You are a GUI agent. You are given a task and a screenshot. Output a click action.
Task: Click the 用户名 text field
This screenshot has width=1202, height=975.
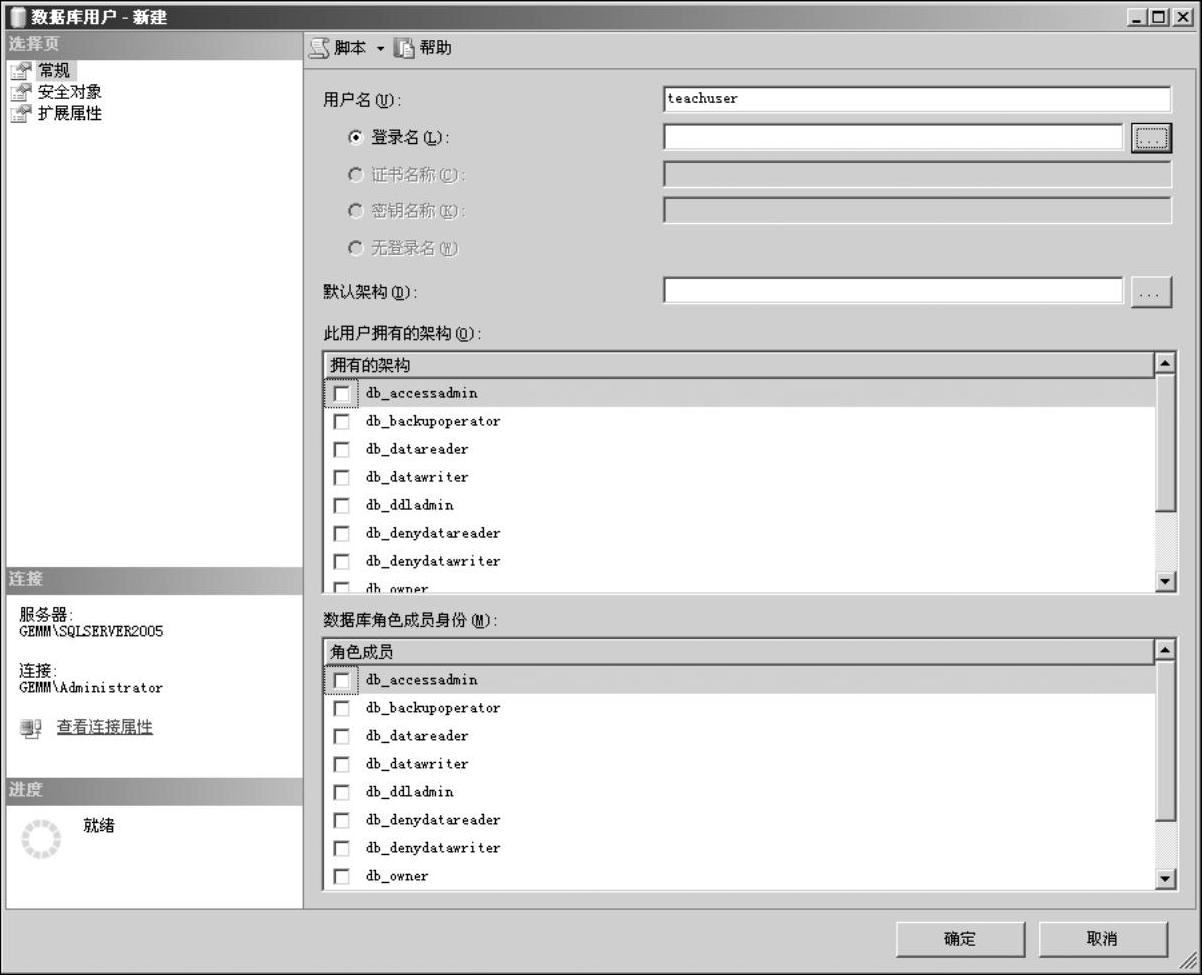(917, 99)
